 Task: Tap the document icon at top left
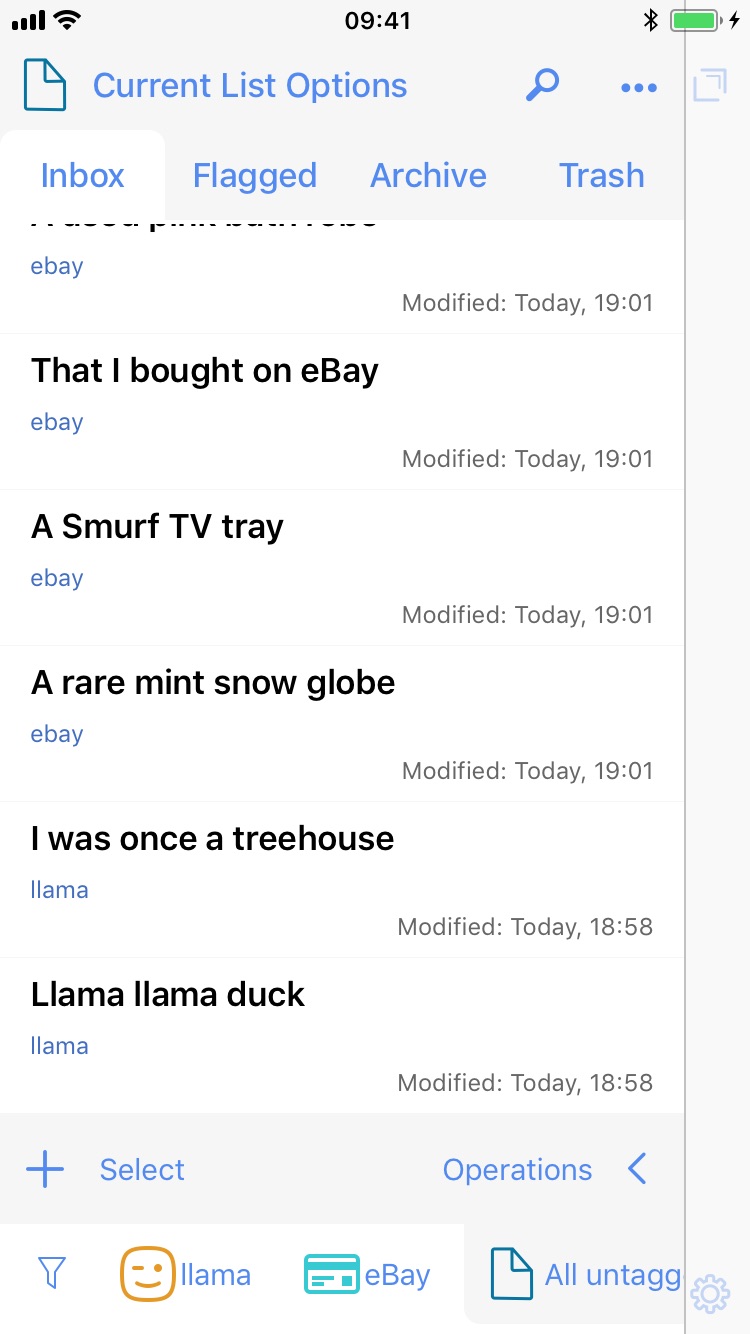coord(45,85)
